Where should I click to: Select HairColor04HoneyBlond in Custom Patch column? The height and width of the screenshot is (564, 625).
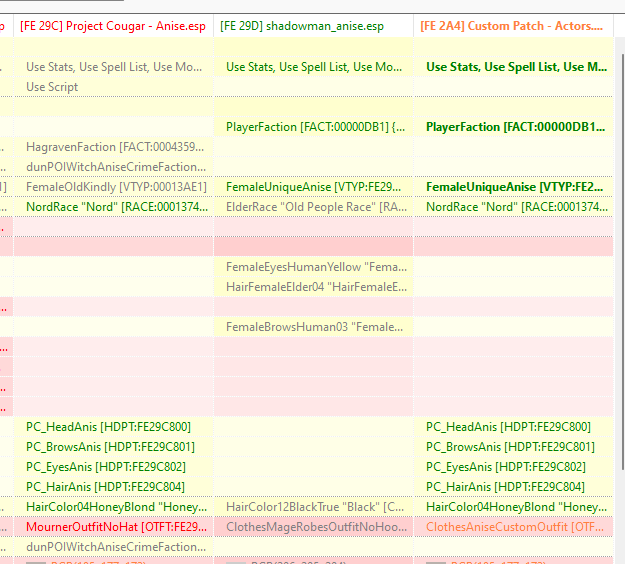(513, 507)
